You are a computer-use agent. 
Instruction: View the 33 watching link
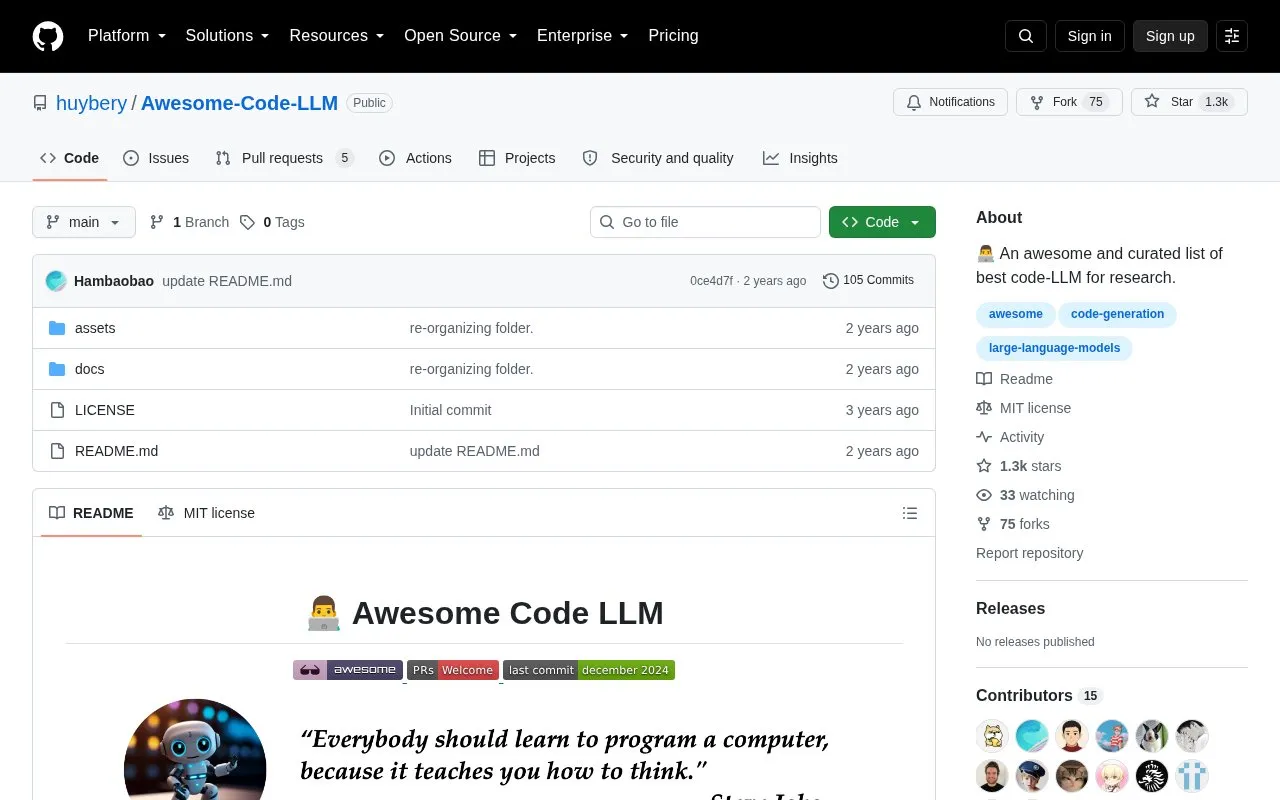(1026, 495)
